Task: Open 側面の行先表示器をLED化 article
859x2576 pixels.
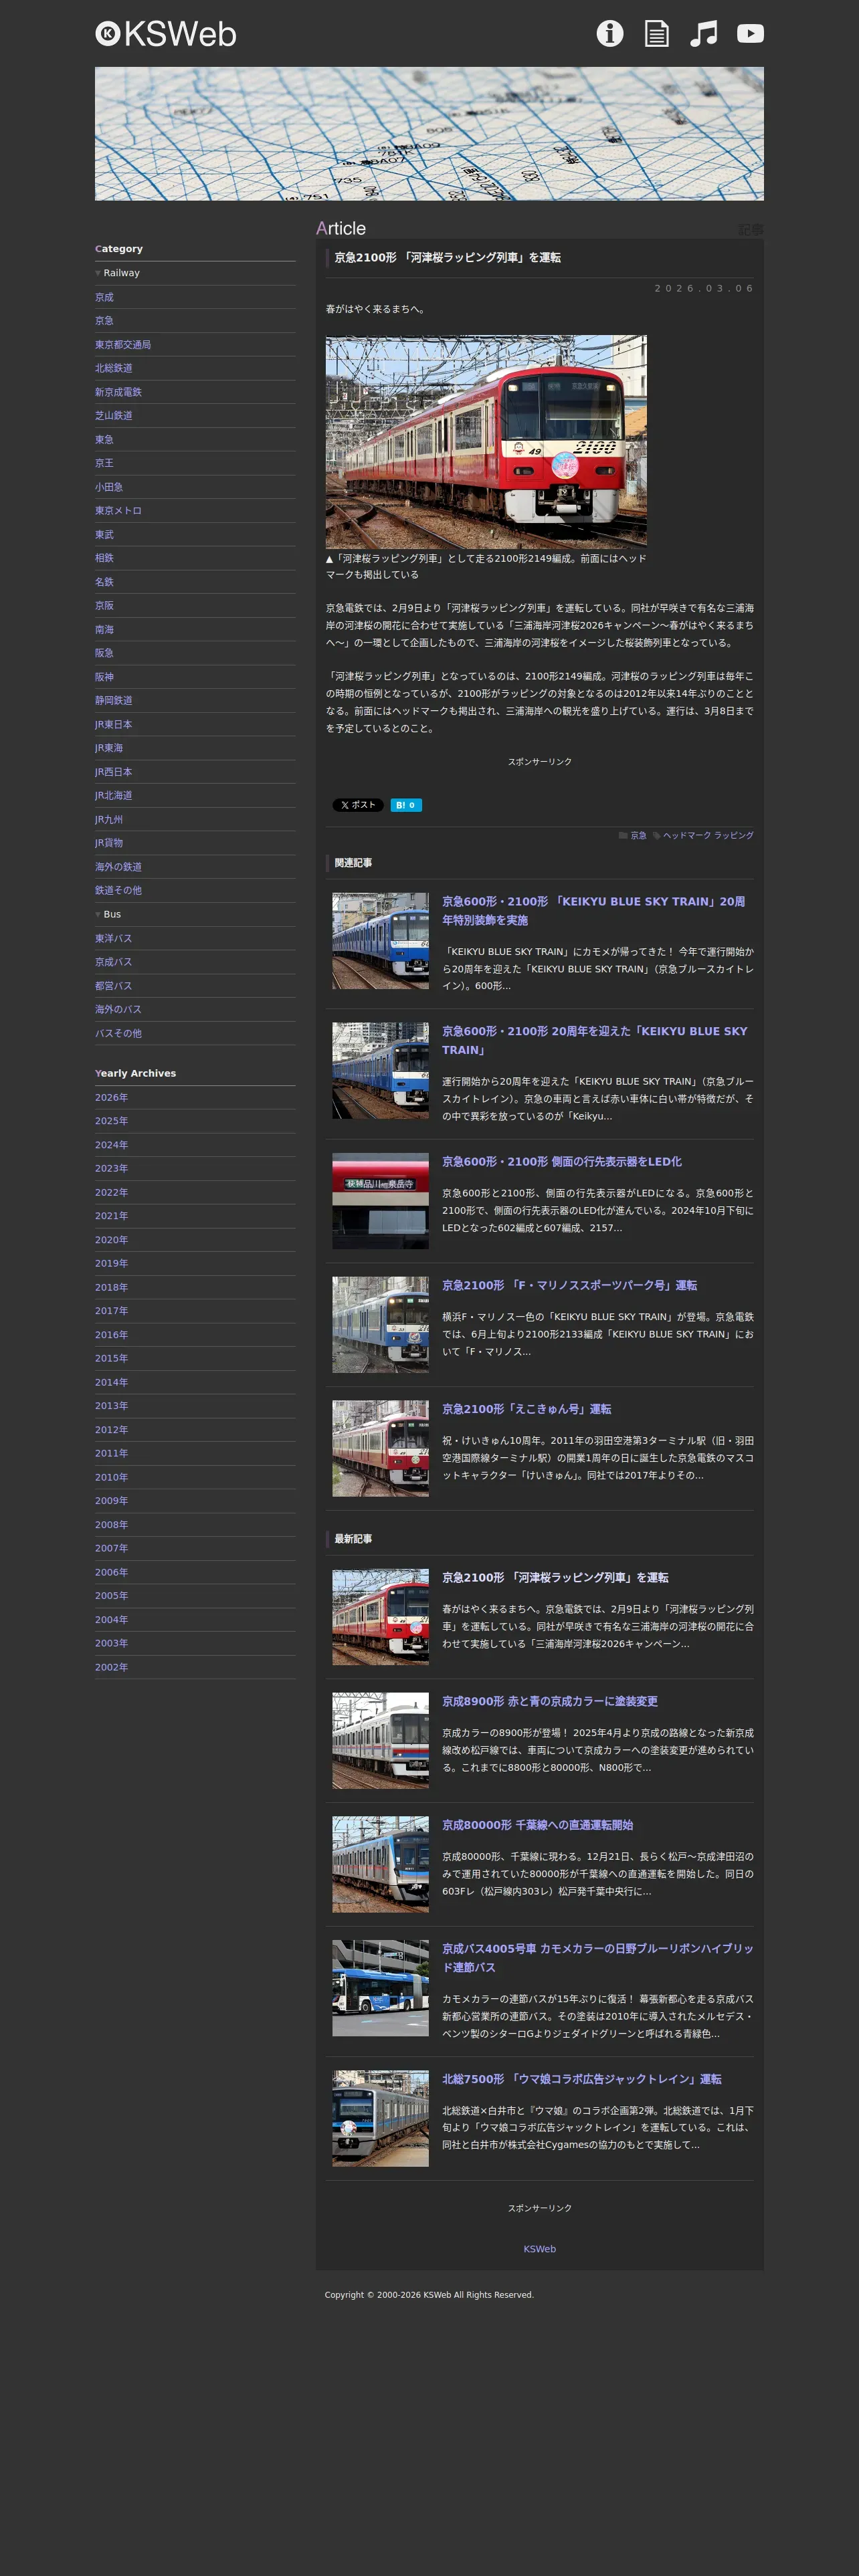Action: [562, 1162]
